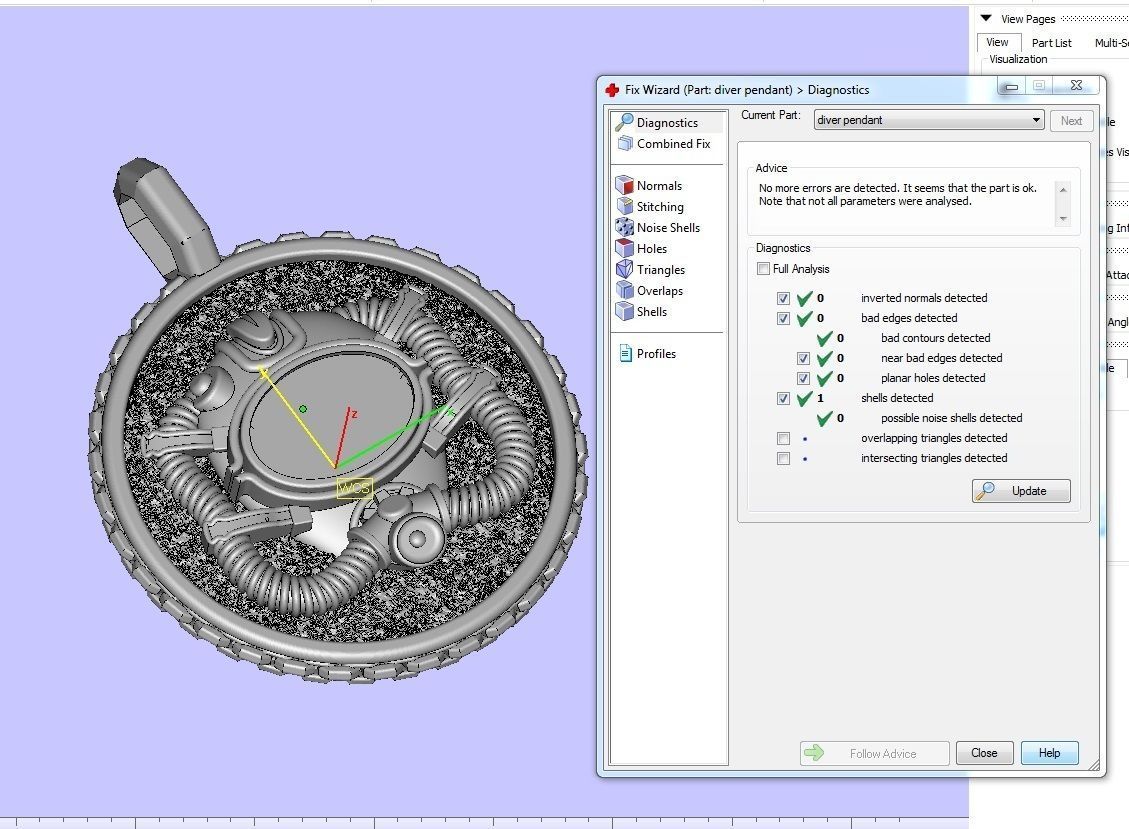Select the Combined Fix label
This screenshot has height=829, width=1129.
pyautogui.click(x=673, y=143)
